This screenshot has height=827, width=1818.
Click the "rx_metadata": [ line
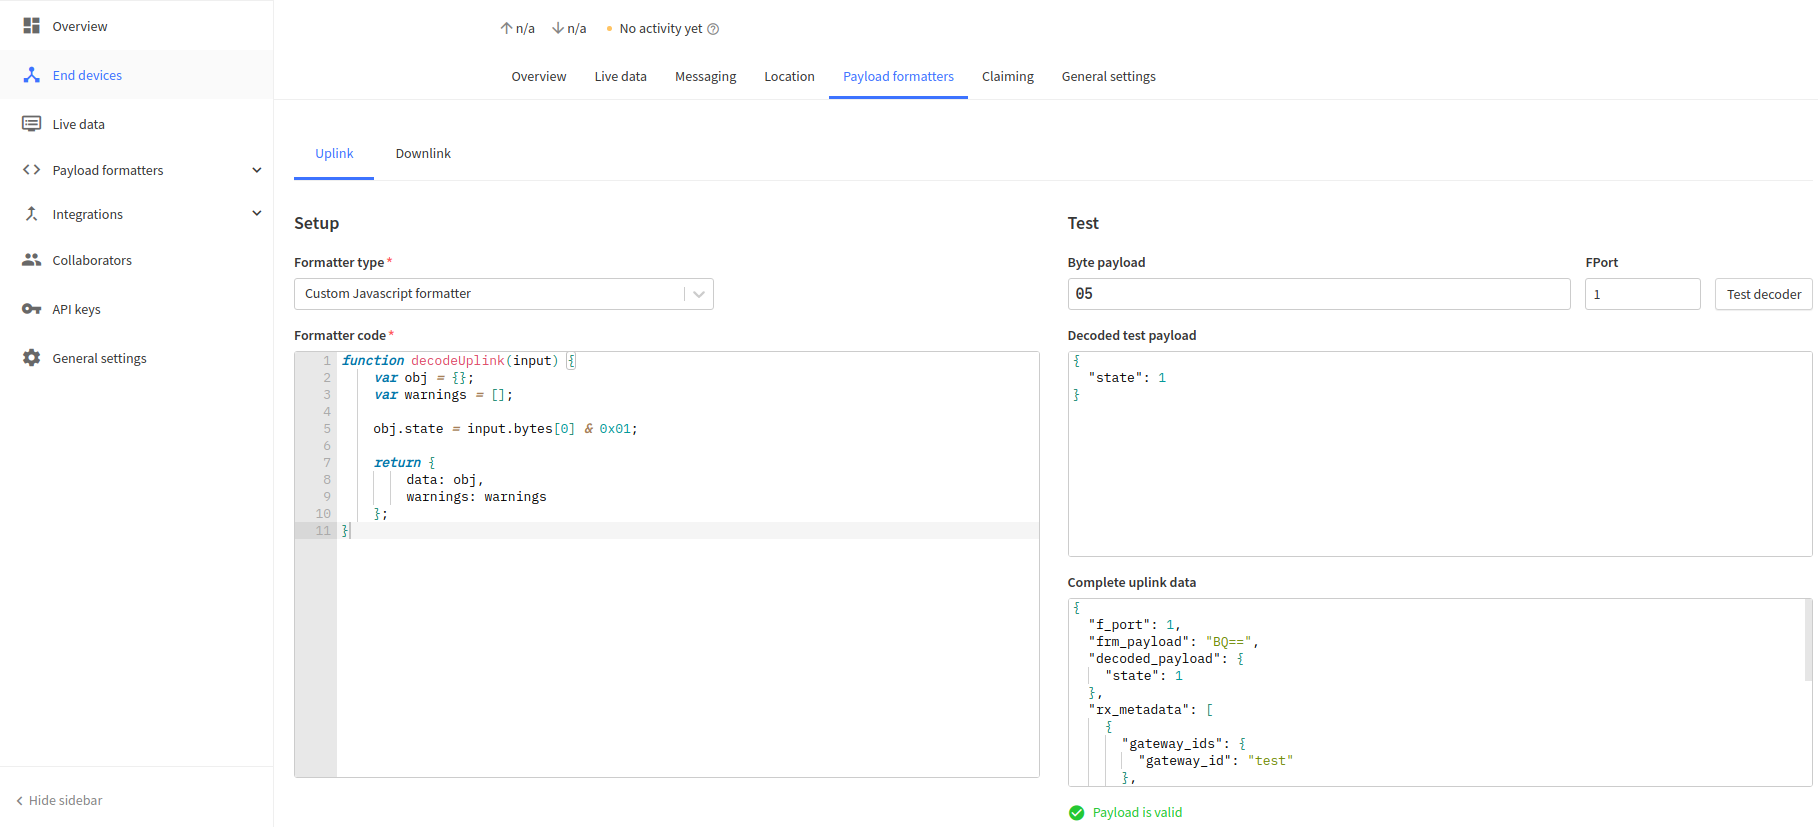(1150, 710)
